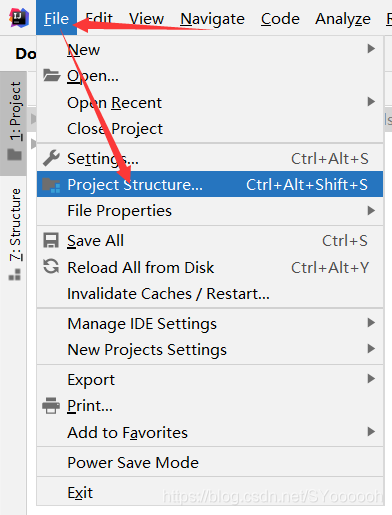Select the Navigate menu
This screenshot has width=392, height=515.
pos(212,19)
